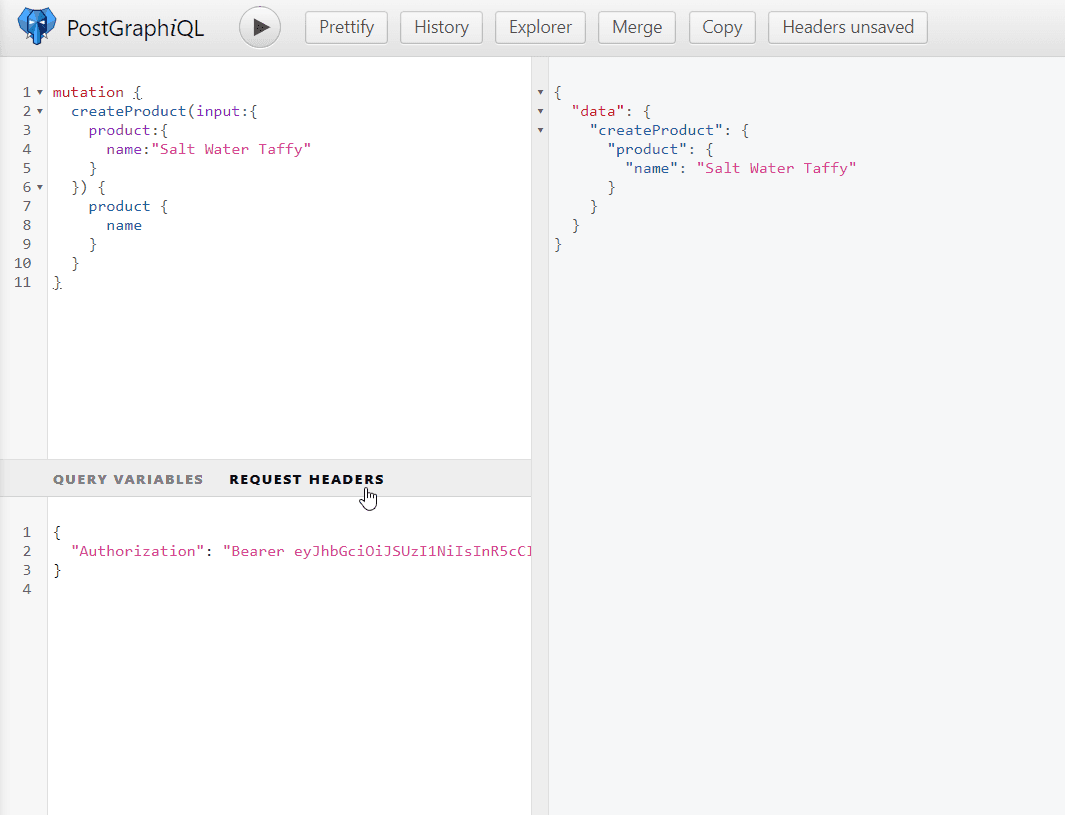Select the Request Headers tab

coord(306,479)
